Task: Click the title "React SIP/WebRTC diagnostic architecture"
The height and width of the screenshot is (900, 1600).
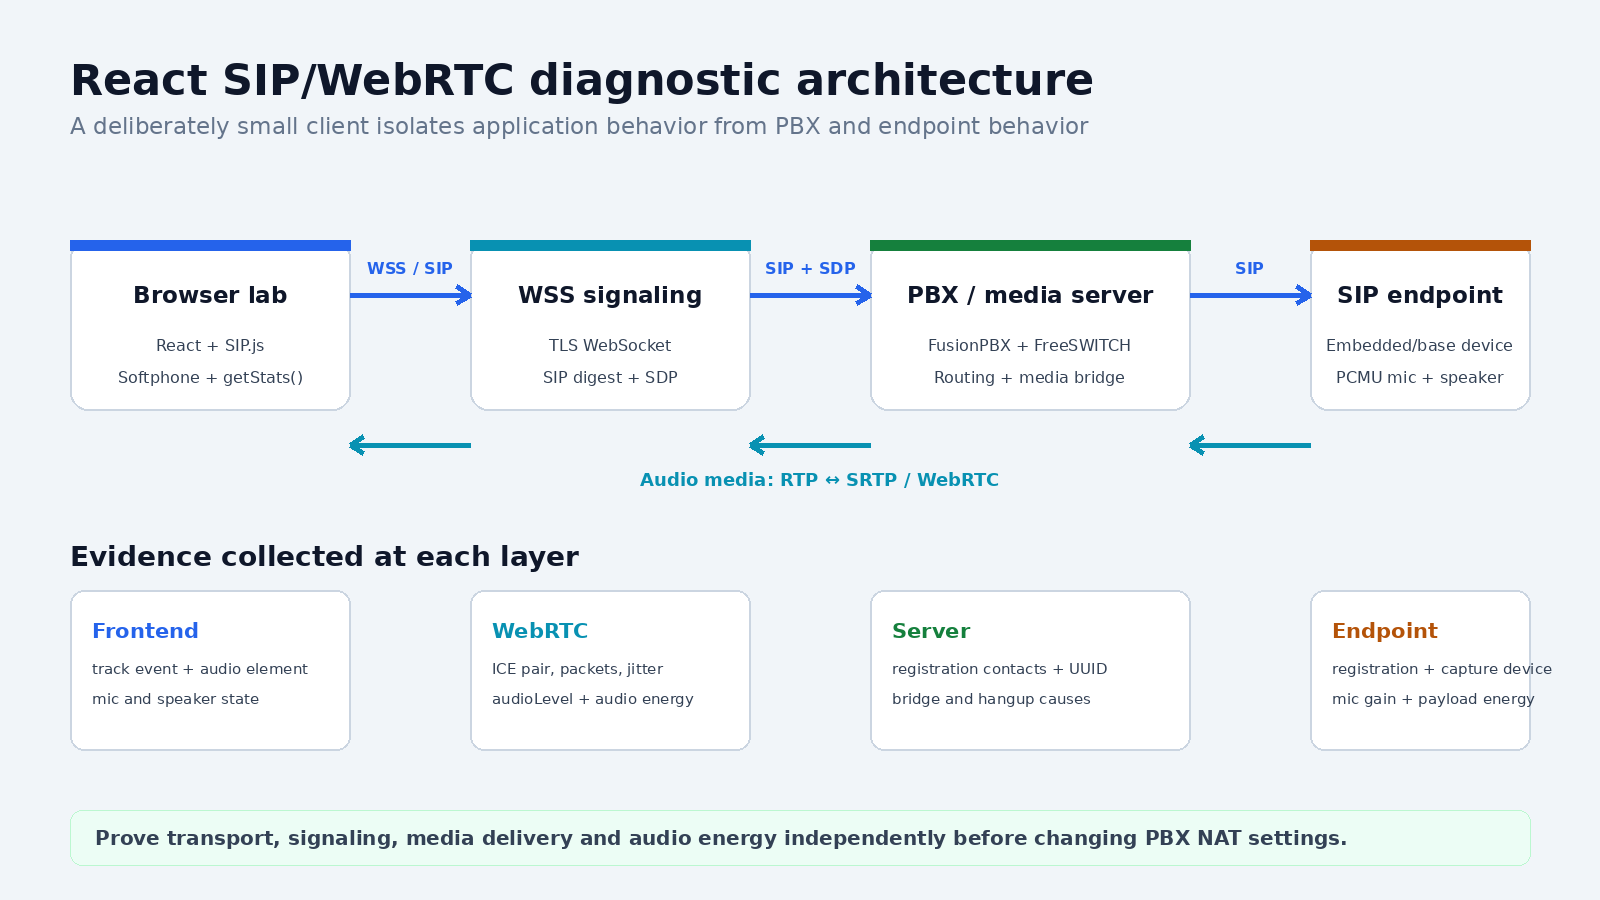Action: point(582,80)
